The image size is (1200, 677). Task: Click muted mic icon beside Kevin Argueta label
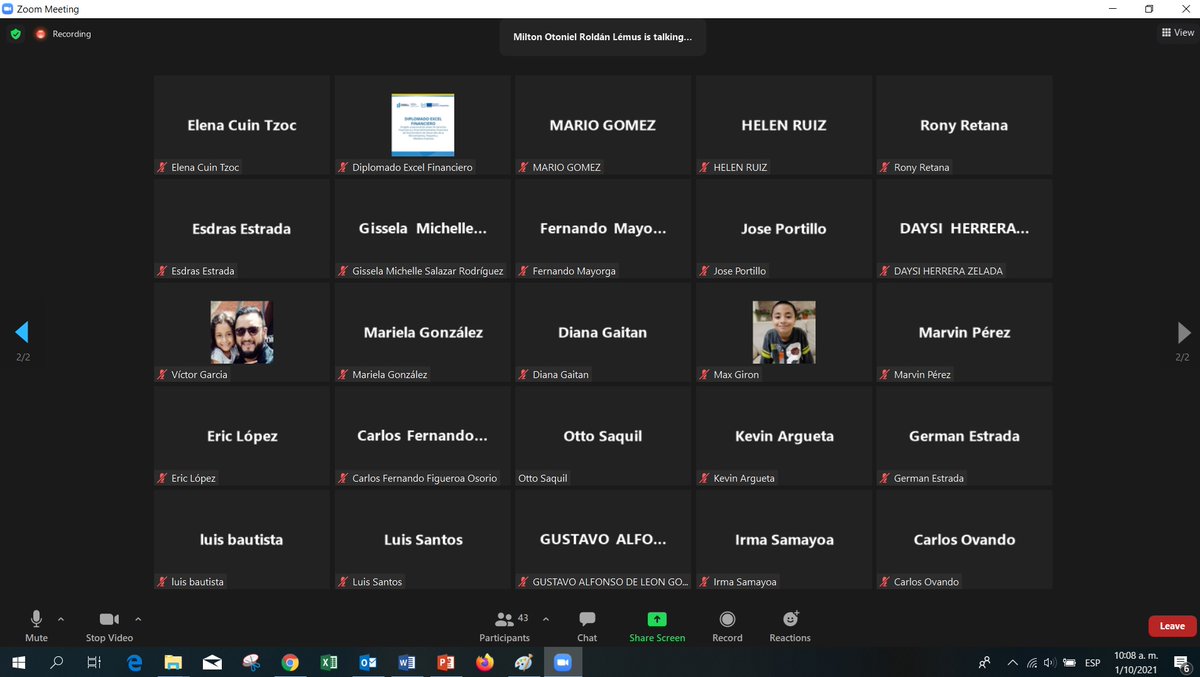point(704,478)
